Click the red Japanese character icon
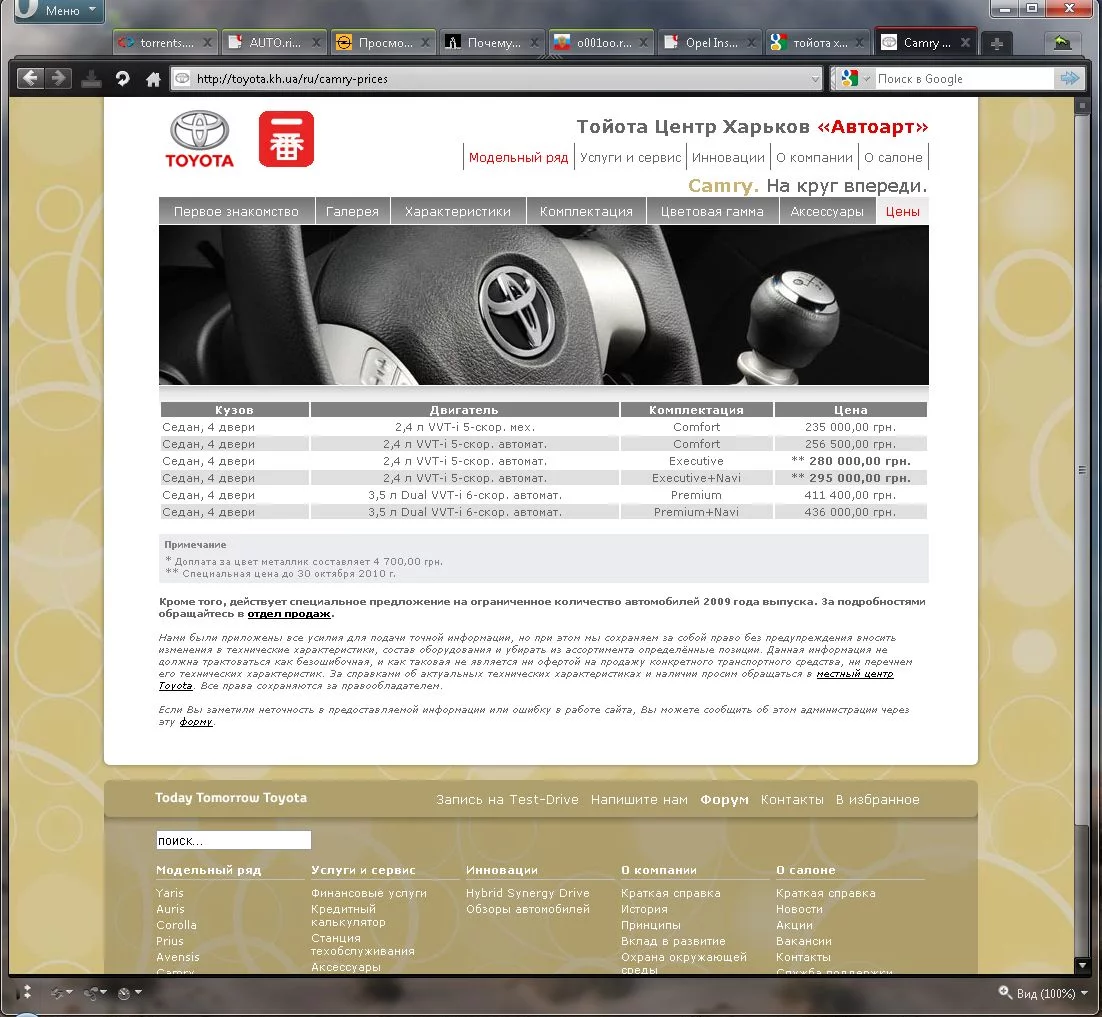This screenshot has width=1102, height=1017. point(286,138)
